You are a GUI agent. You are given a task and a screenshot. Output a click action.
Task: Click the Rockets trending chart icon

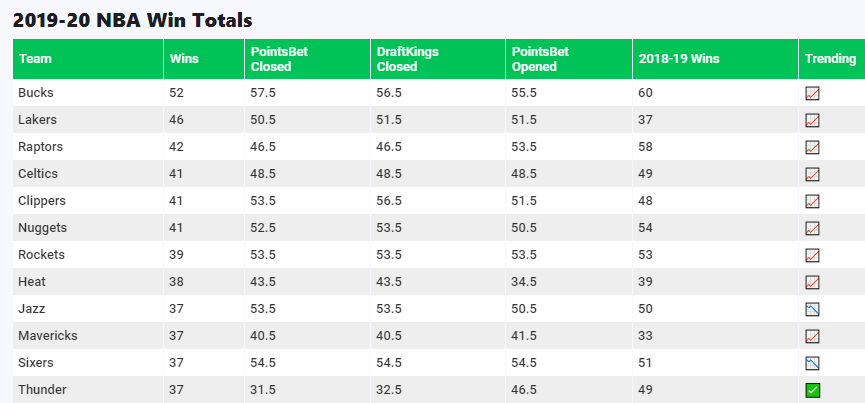click(x=813, y=255)
